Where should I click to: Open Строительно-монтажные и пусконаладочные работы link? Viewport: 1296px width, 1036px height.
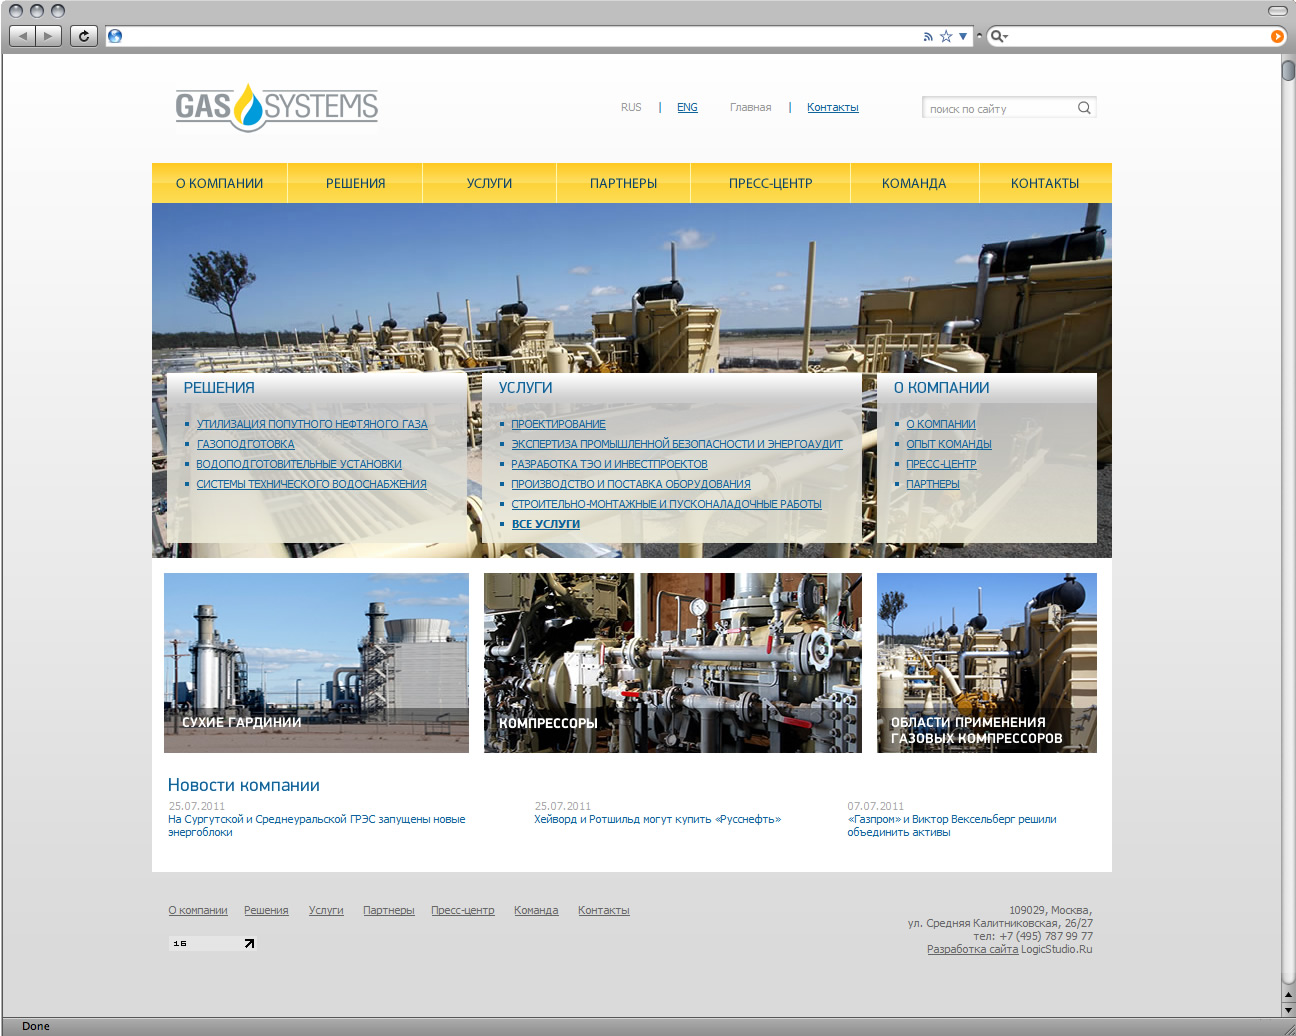pyautogui.click(x=666, y=504)
